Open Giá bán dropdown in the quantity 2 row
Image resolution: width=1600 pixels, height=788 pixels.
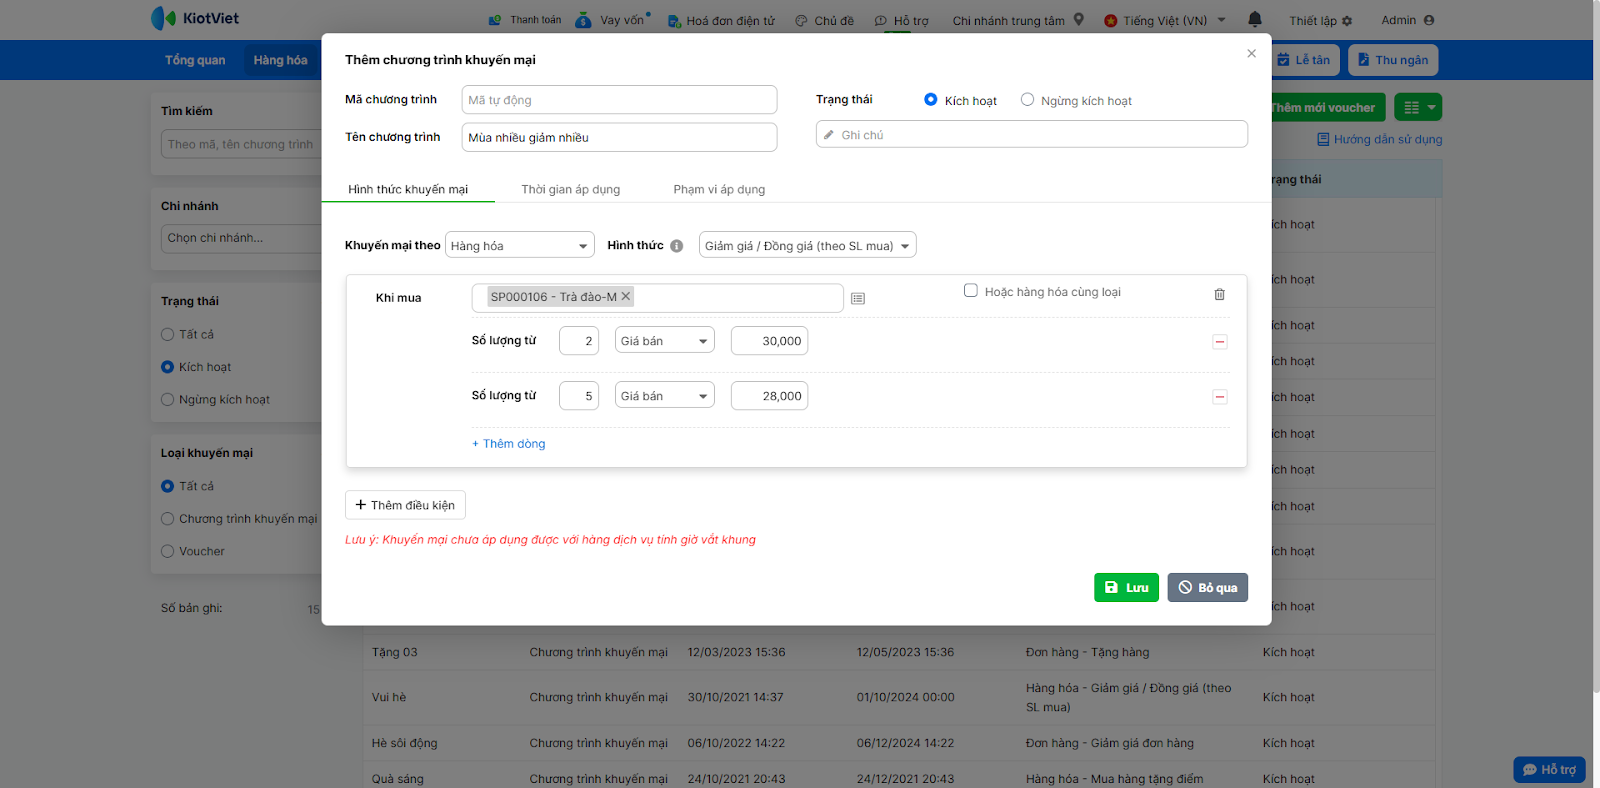[665, 341]
